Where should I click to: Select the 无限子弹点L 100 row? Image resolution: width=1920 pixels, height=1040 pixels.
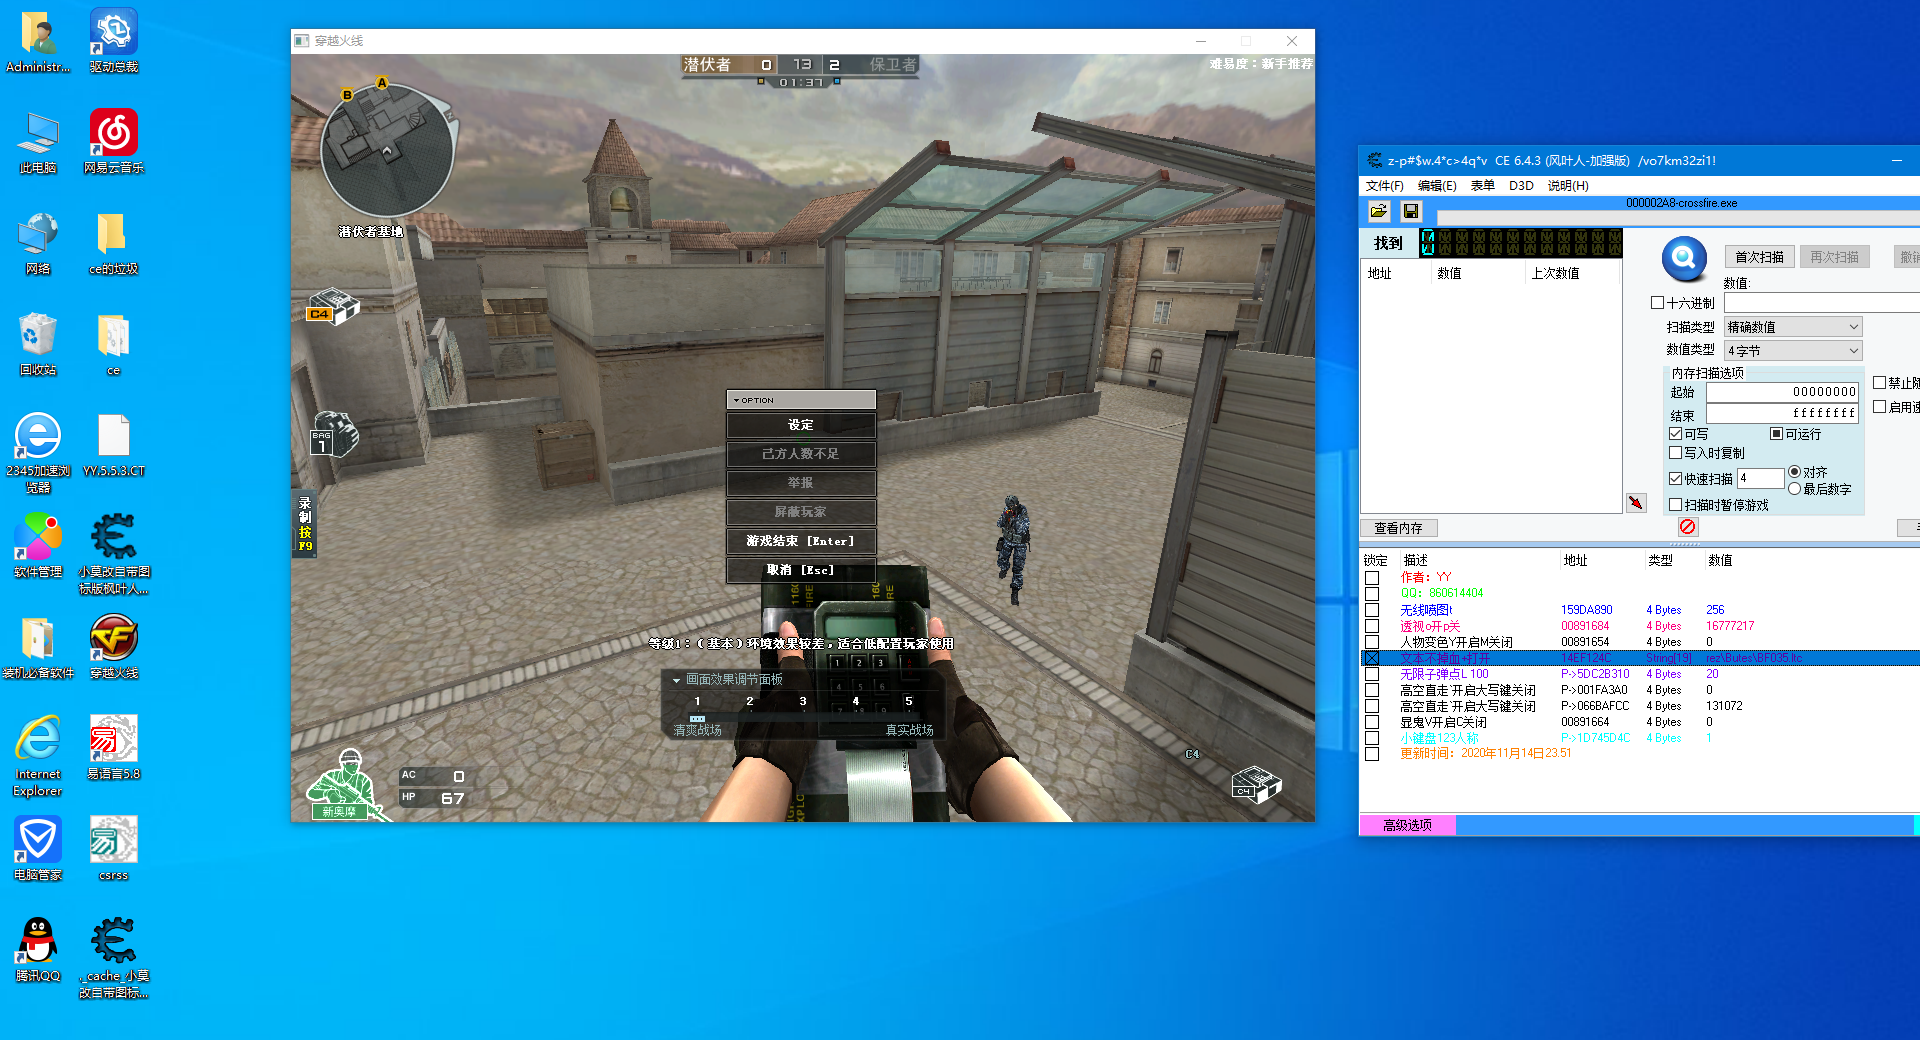click(1640, 674)
